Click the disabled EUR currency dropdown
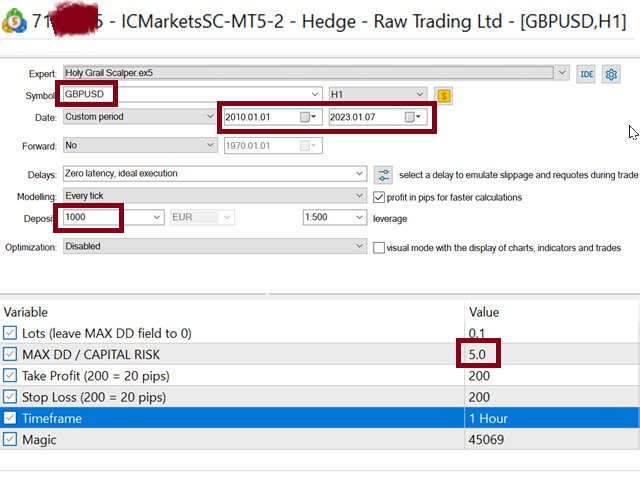Screen dimensions: 640x480 click(x=202, y=218)
